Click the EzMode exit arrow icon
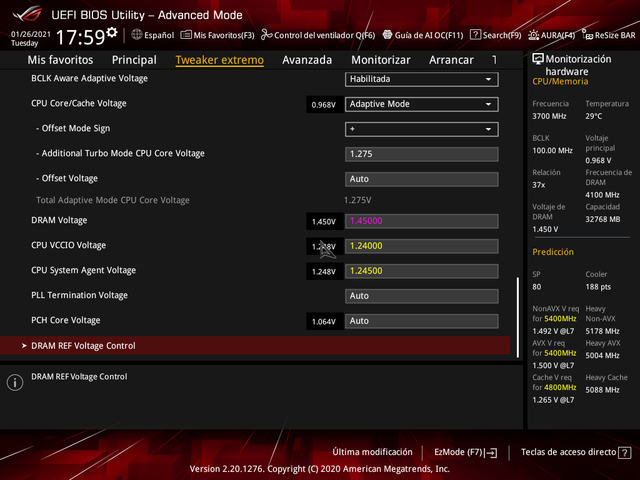This screenshot has height=480, width=640. click(x=492, y=453)
